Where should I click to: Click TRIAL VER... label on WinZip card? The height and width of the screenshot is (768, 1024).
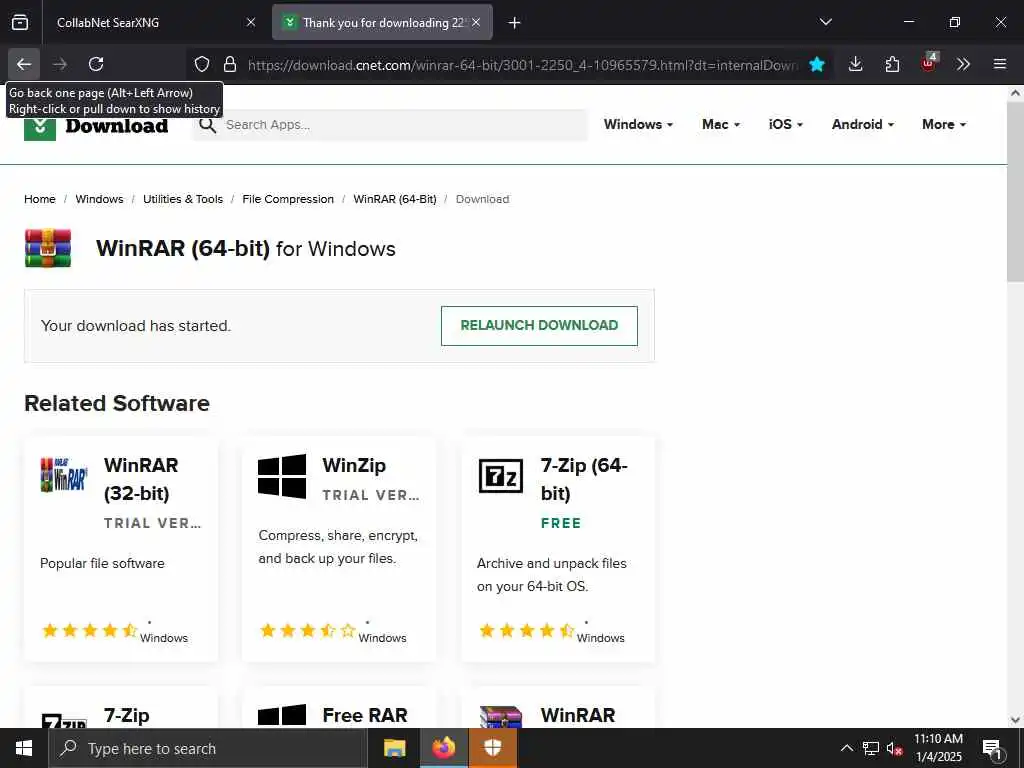(371, 495)
